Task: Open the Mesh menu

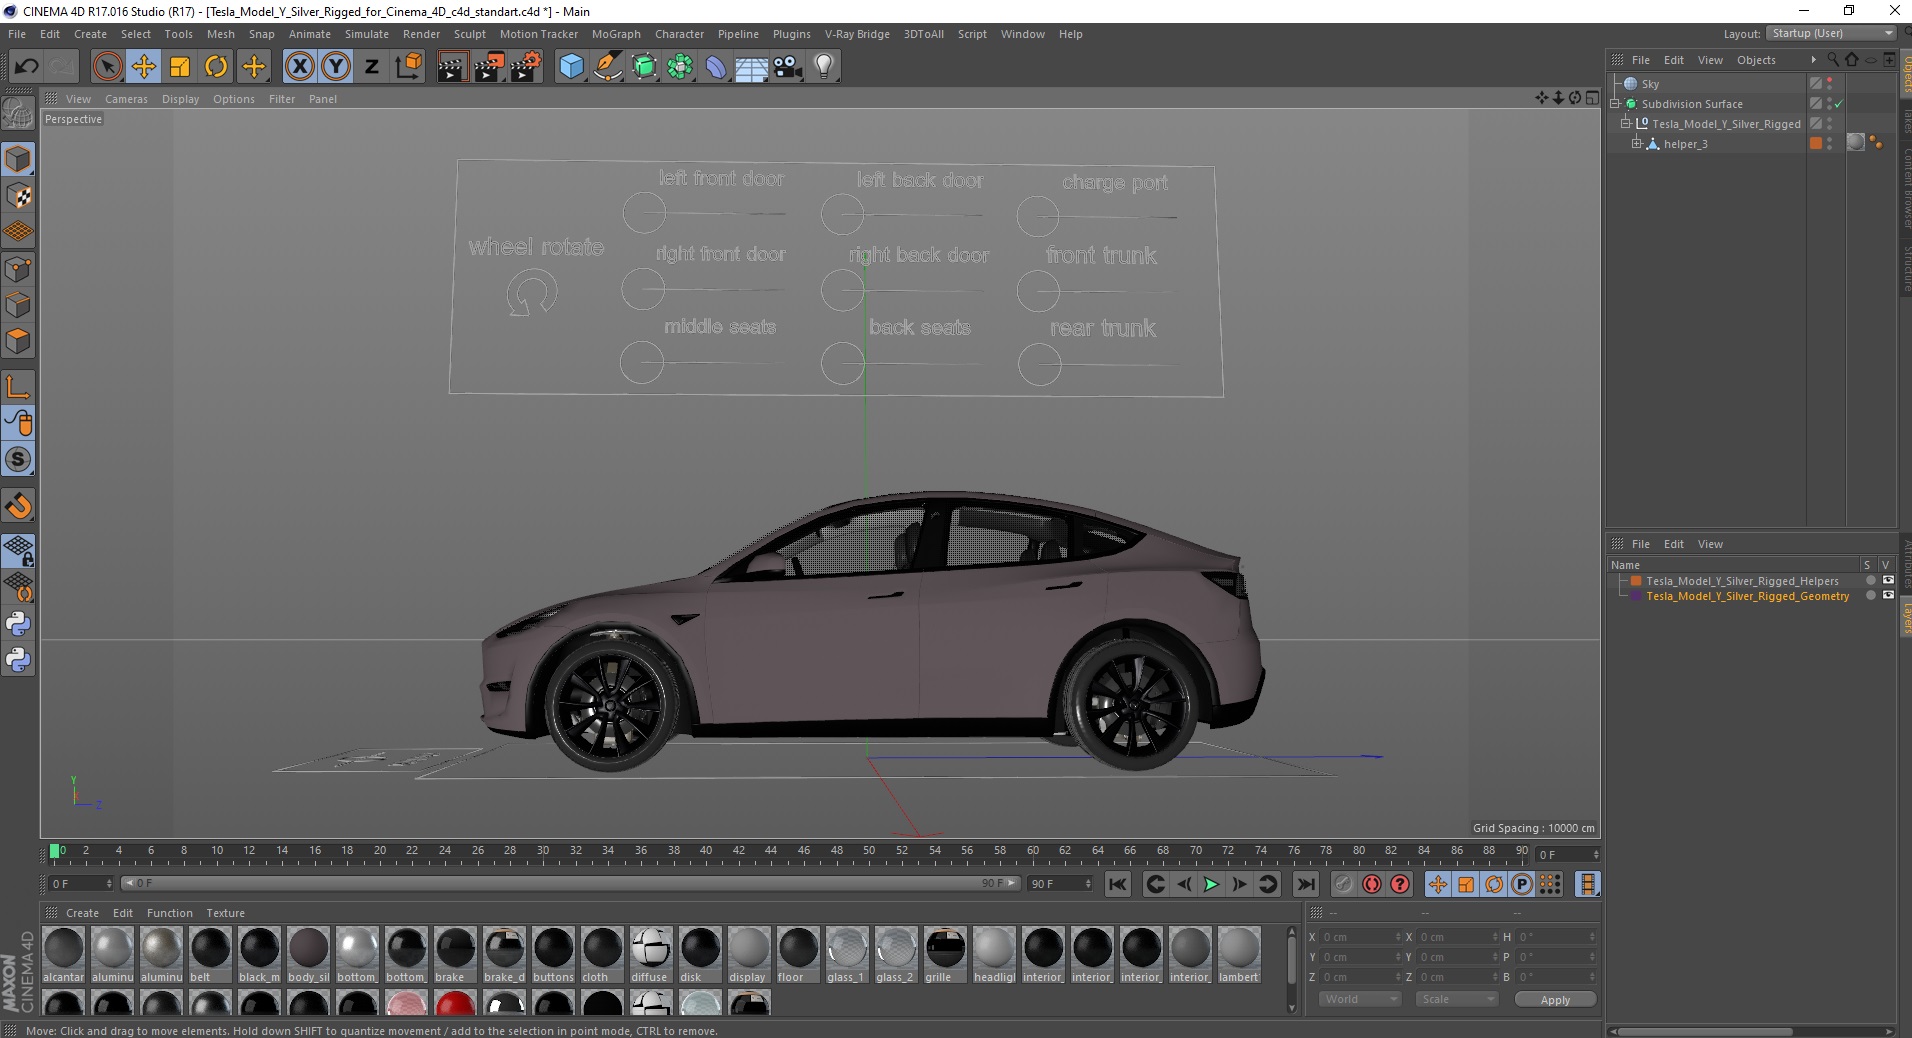Action: coord(220,34)
